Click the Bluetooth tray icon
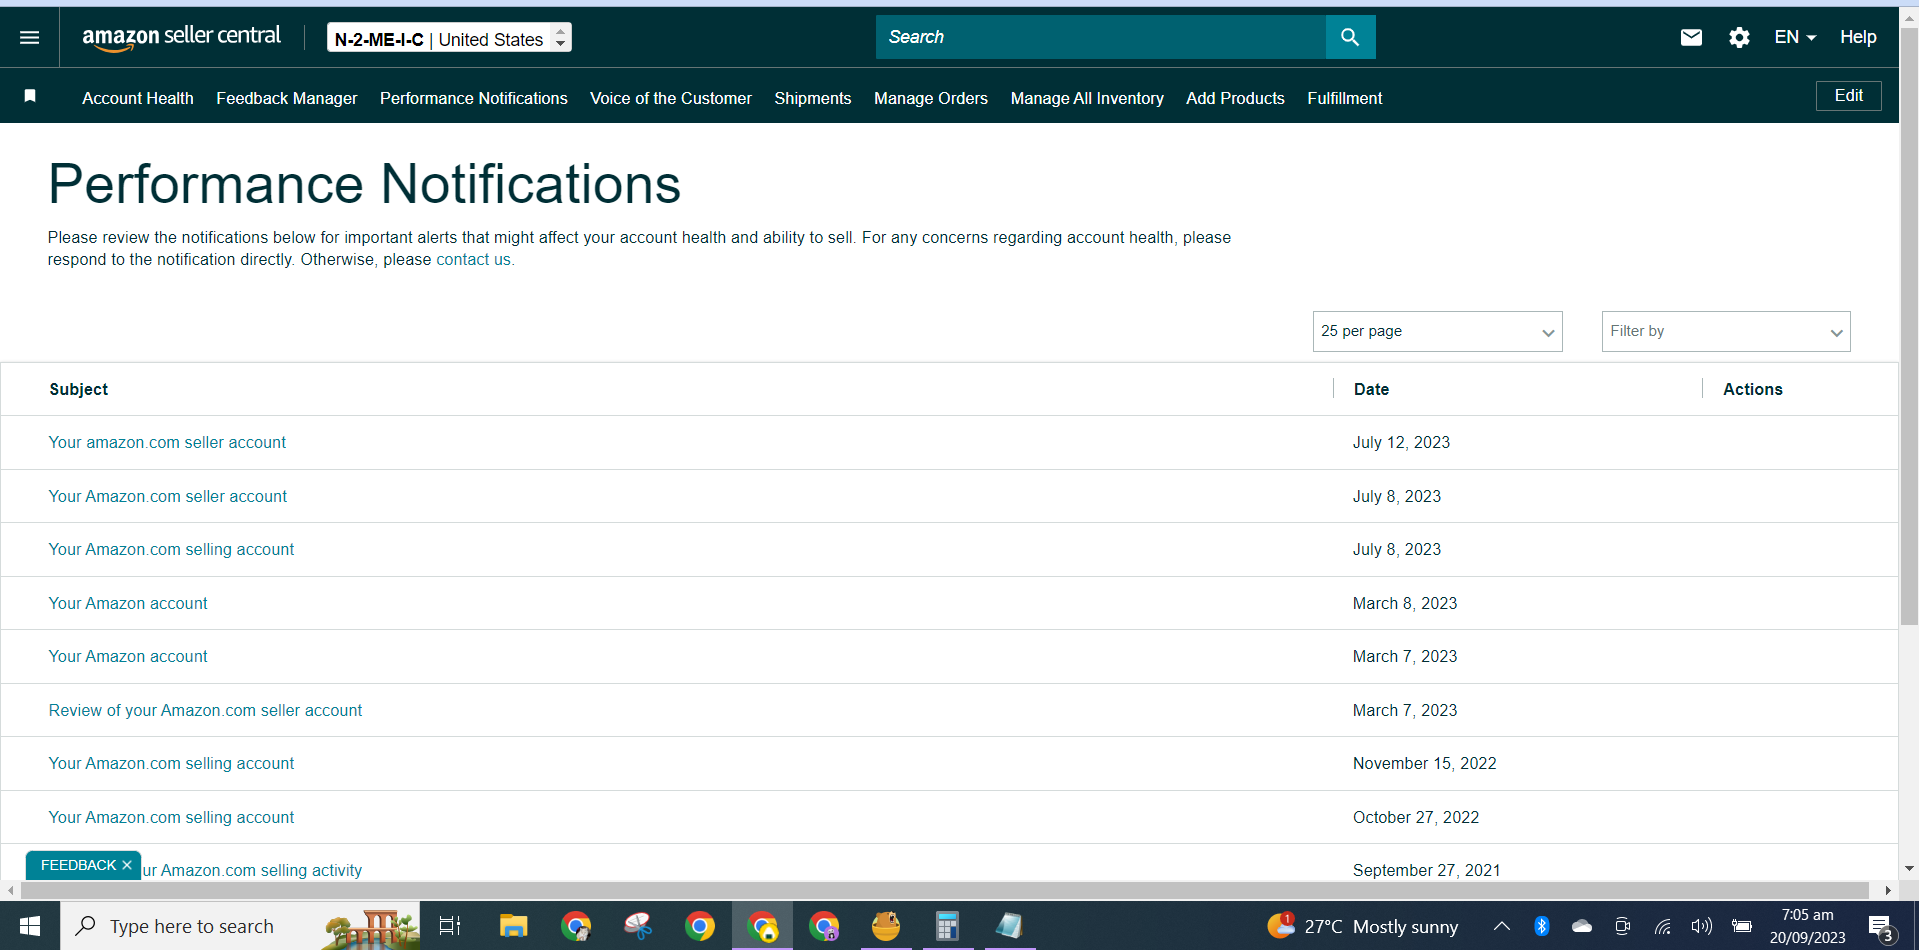This screenshot has height=950, width=1919. tap(1541, 926)
